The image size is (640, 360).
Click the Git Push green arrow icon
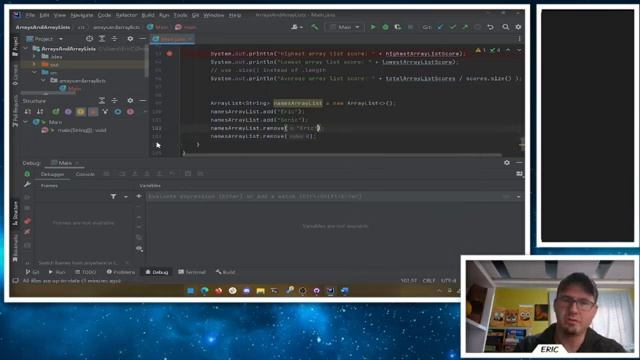pos(465,27)
